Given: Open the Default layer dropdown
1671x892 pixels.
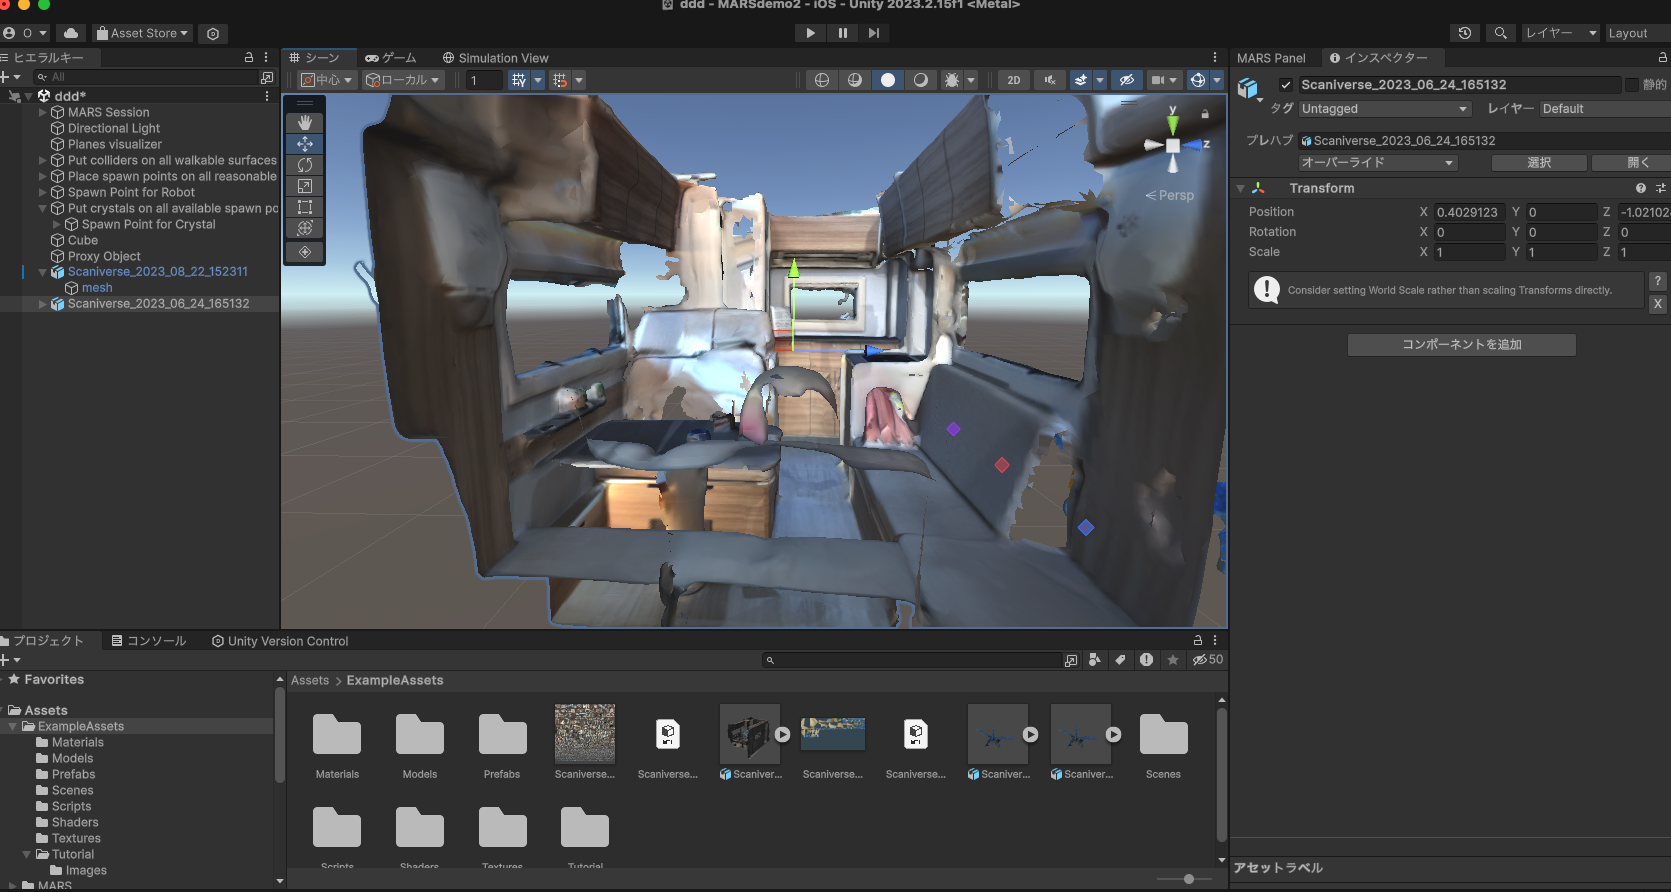Looking at the screenshot, I should tap(1605, 109).
